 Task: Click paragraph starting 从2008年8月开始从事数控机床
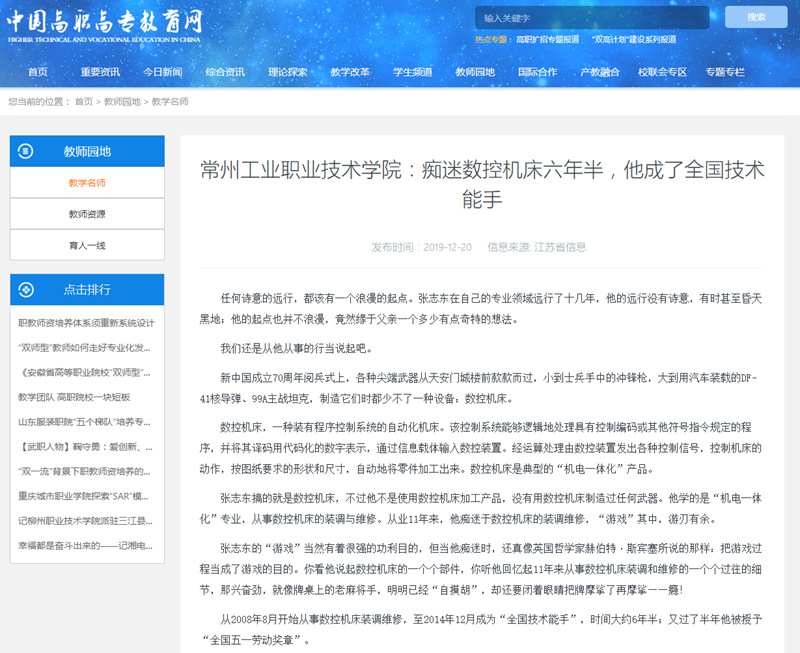481,629
